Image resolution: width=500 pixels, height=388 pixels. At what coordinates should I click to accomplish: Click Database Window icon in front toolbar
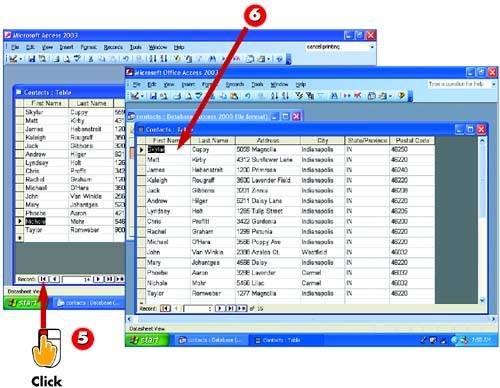[371, 96]
